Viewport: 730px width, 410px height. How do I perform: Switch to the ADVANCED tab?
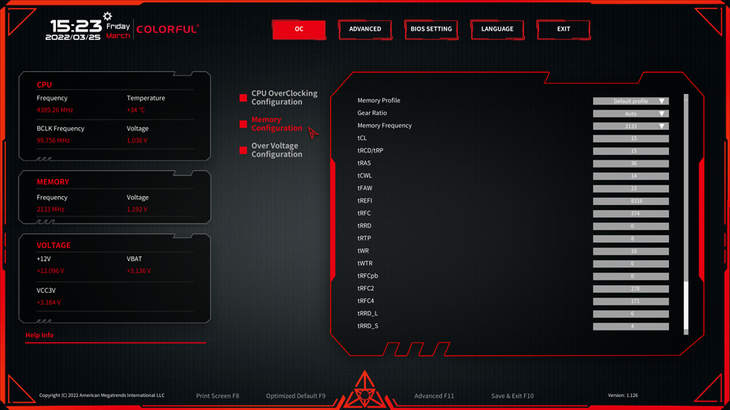(x=364, y=29)
